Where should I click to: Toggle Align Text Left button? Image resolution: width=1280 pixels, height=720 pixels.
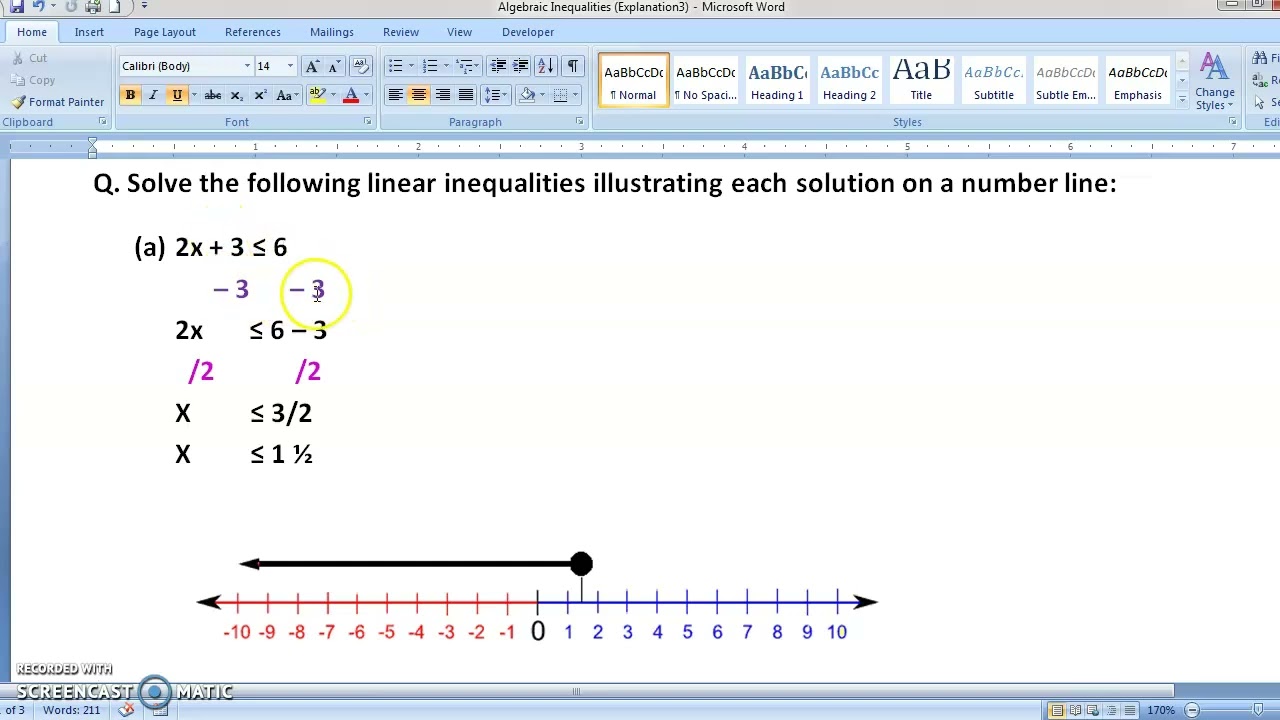(395, 95)
